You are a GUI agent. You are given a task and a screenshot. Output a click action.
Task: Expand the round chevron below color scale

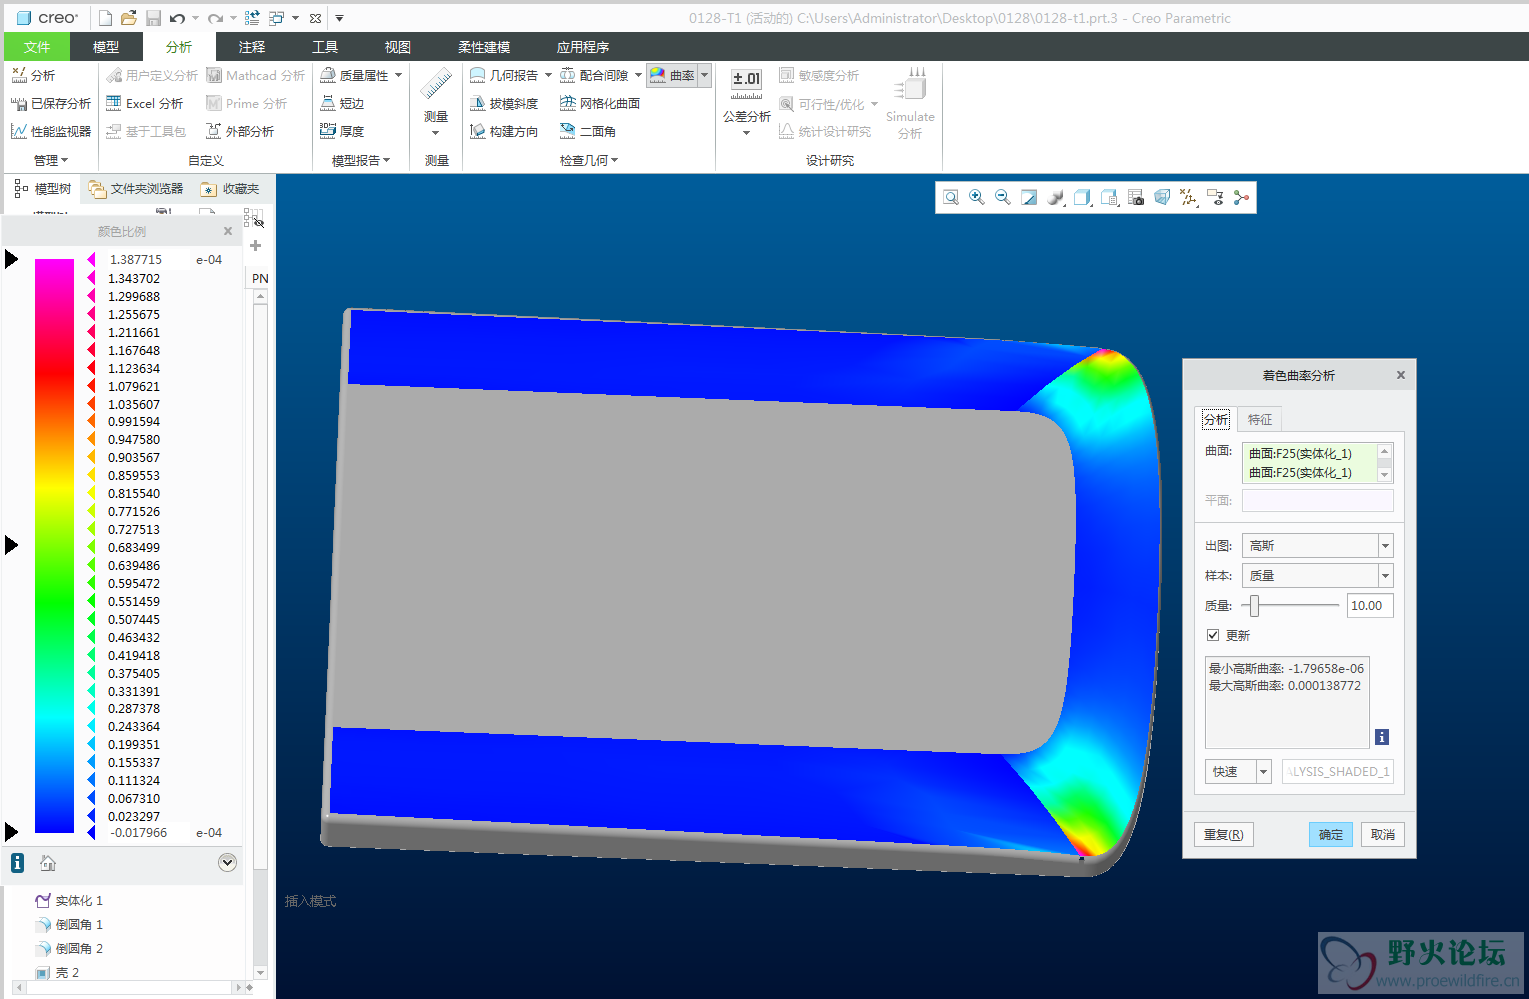click(x=227, y=863)
